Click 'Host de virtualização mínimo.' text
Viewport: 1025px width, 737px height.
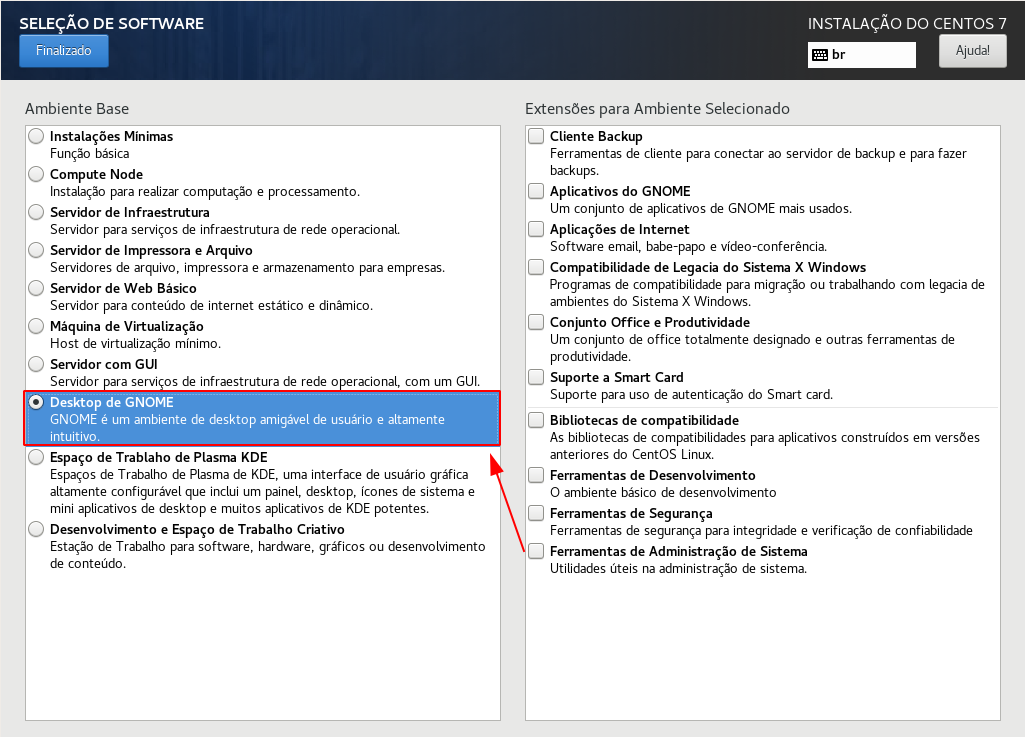pos(135,343)
